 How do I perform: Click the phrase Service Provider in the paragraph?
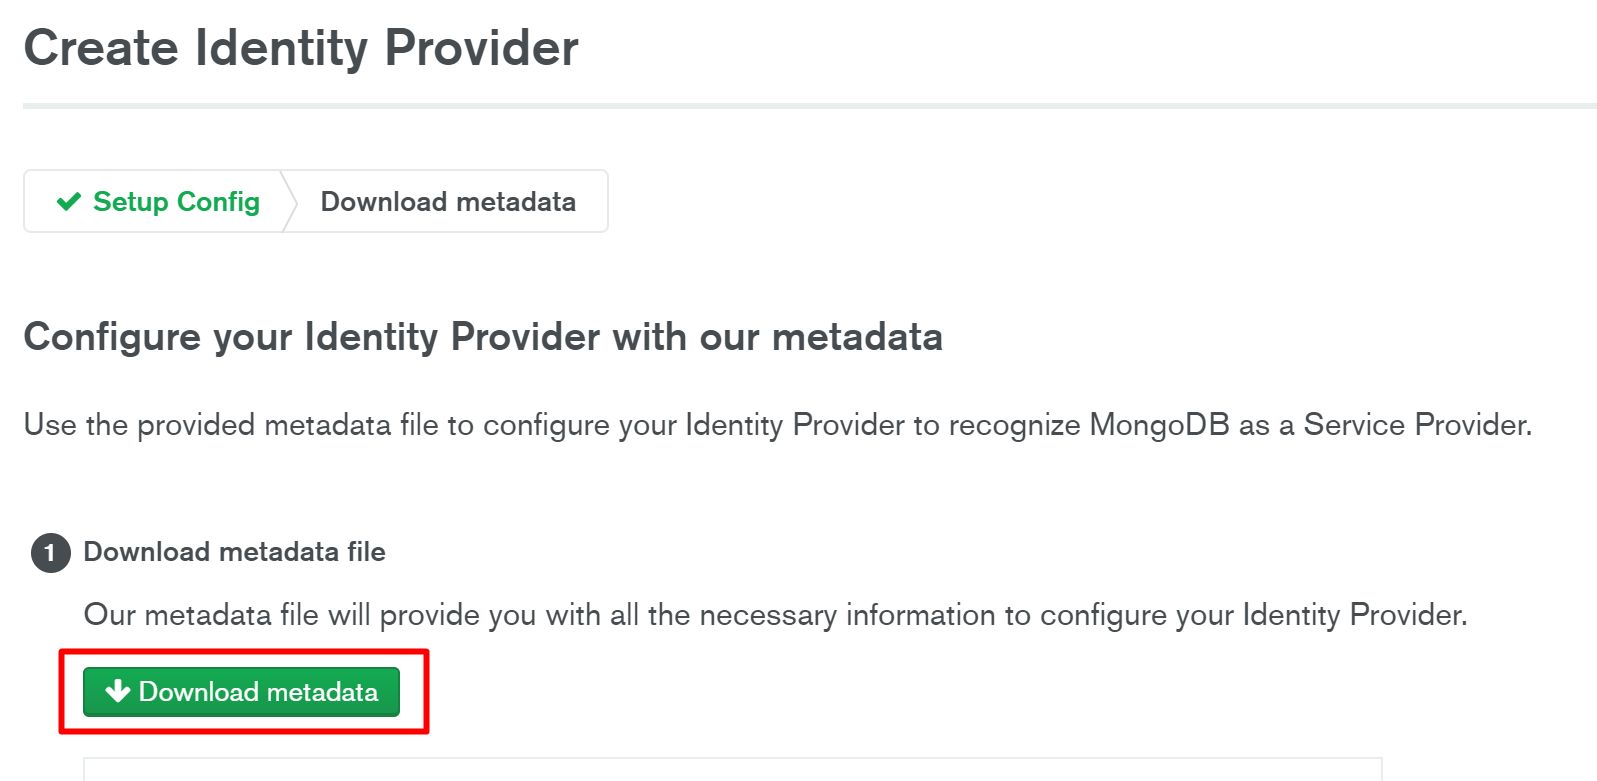[1416, 425]
